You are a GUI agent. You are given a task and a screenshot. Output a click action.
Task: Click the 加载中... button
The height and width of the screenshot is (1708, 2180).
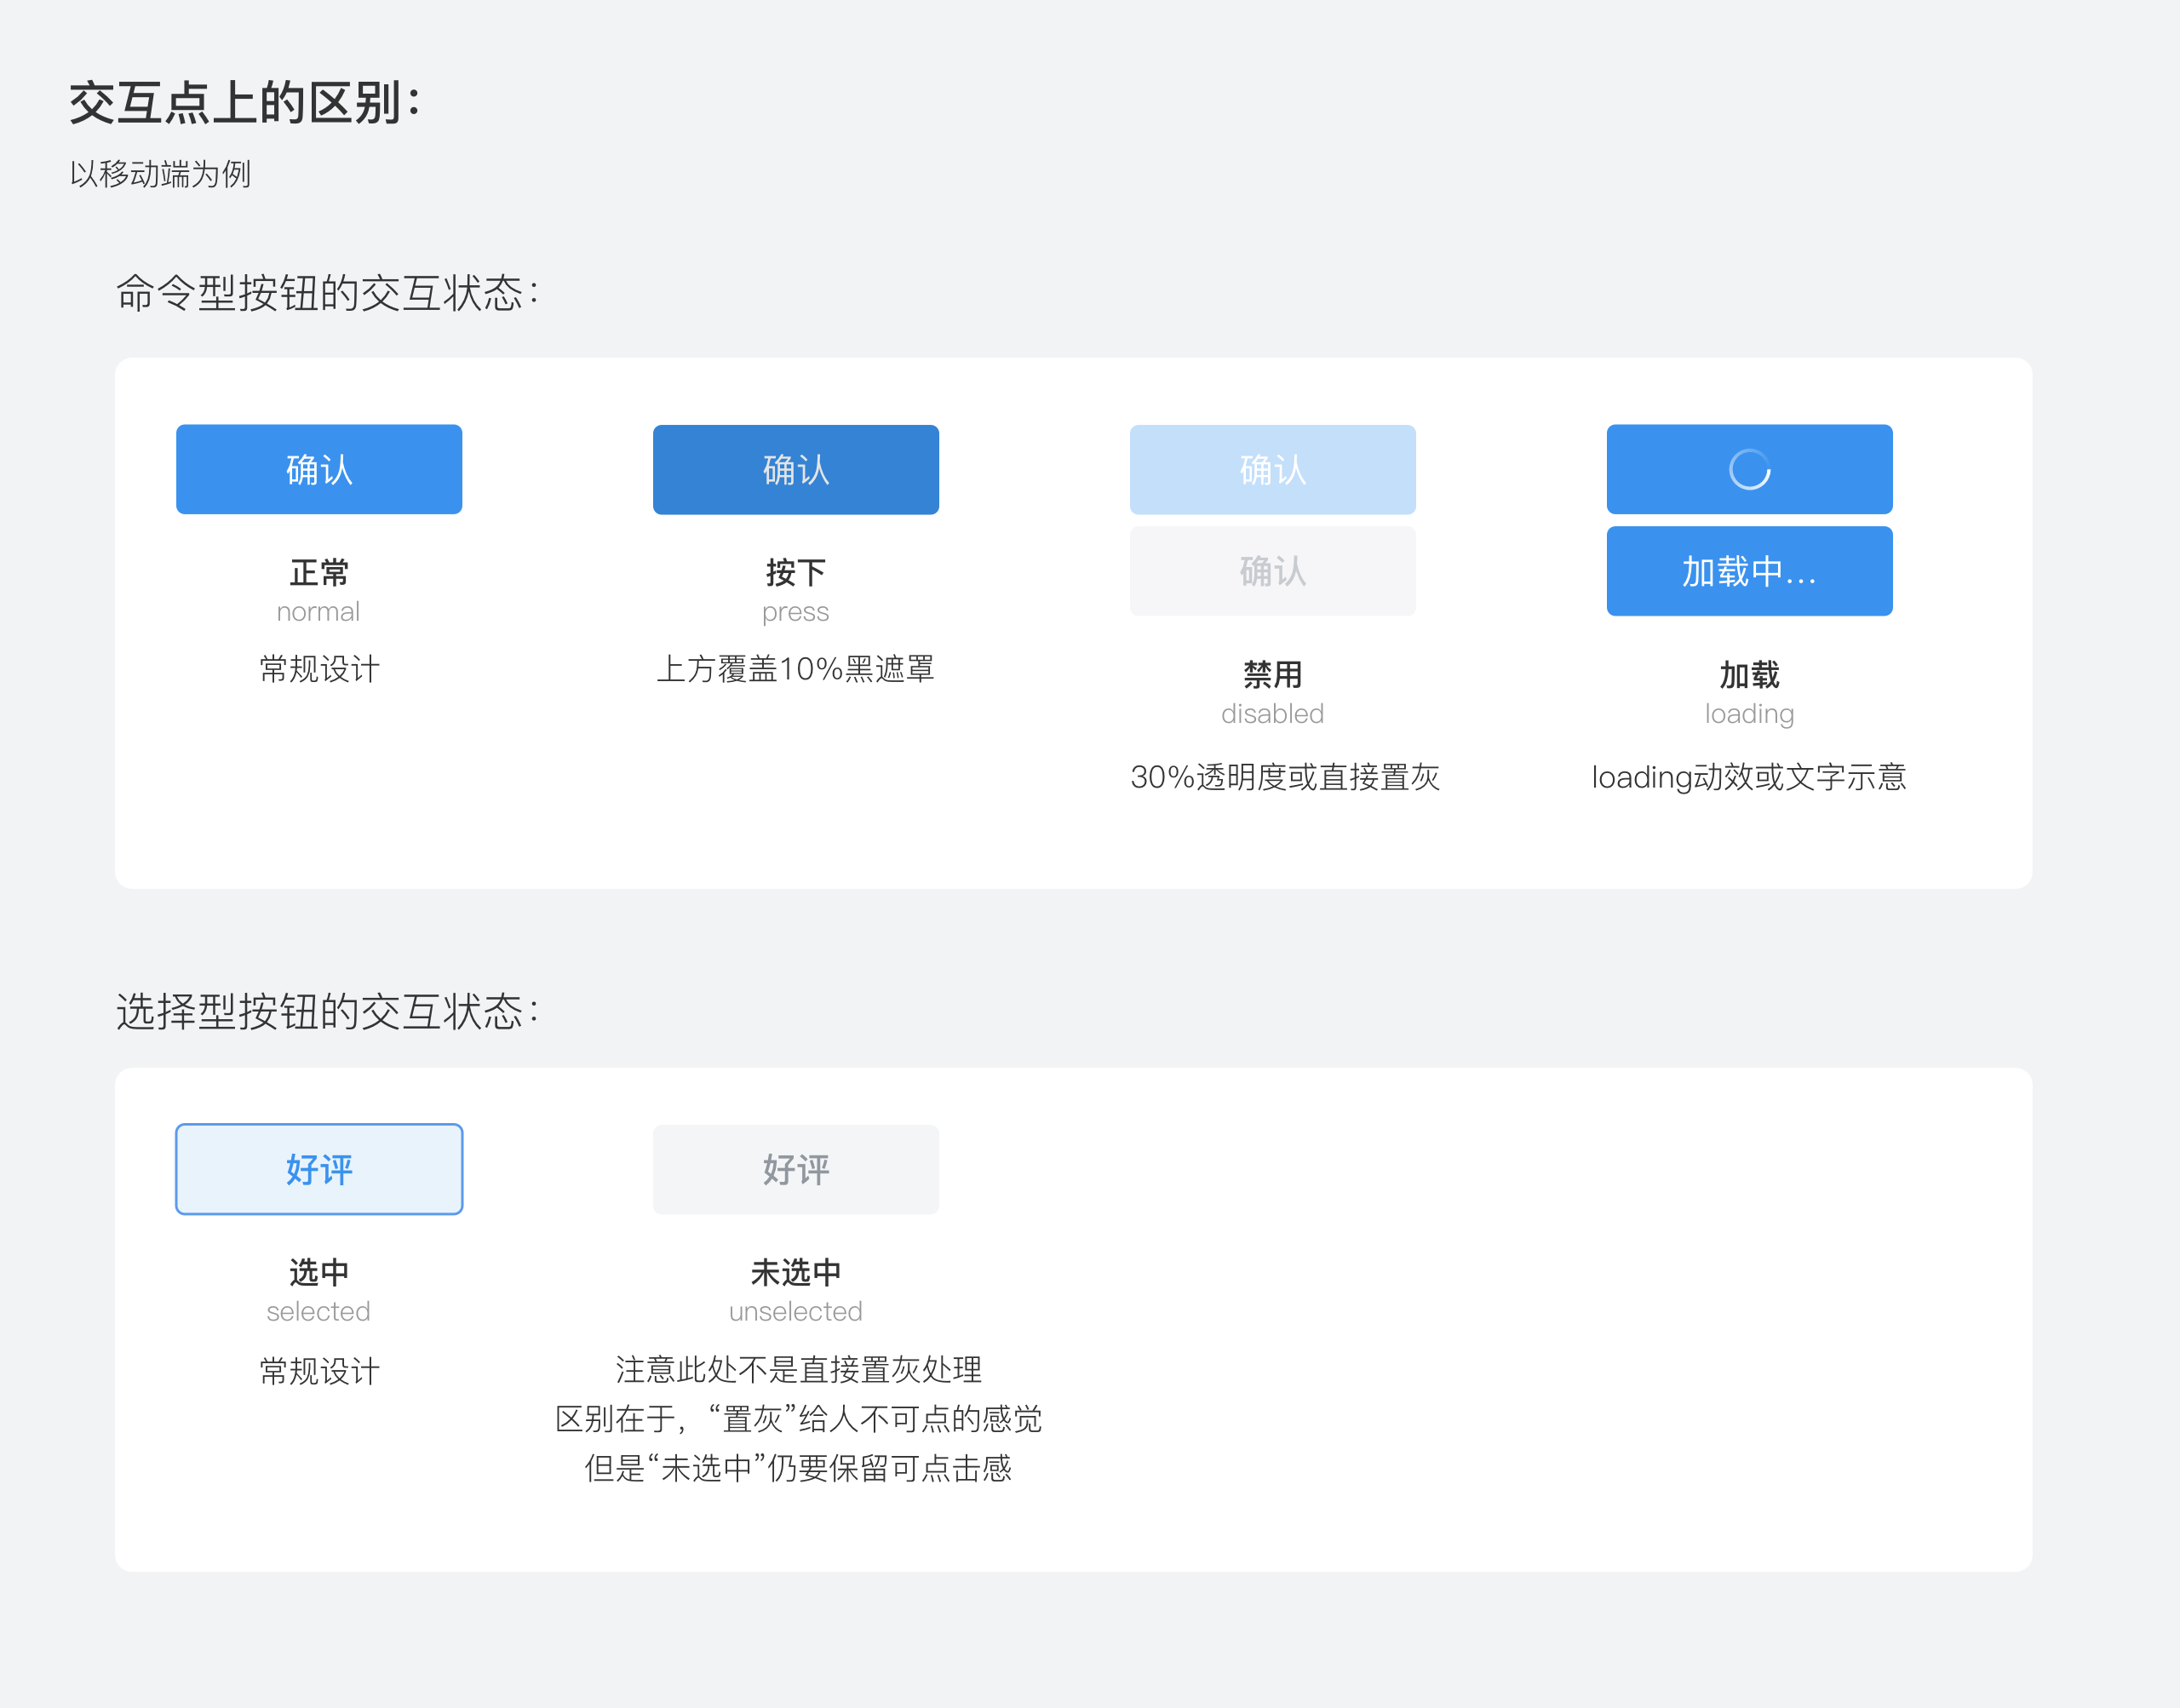coord(1749,571)
